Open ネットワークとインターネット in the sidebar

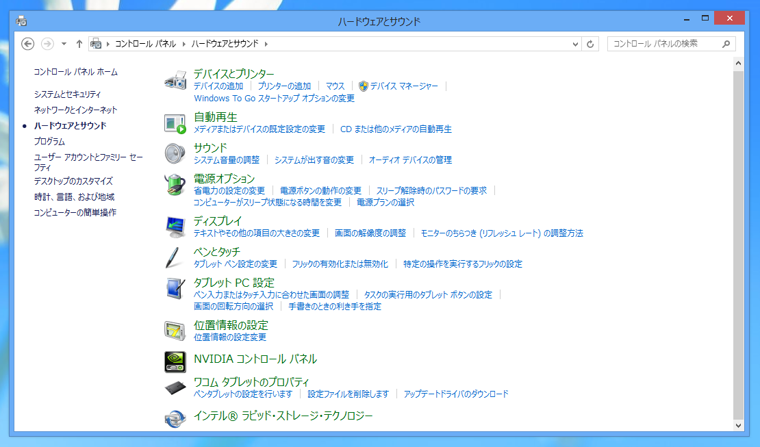pyautogui.click(x=76, y=110)
